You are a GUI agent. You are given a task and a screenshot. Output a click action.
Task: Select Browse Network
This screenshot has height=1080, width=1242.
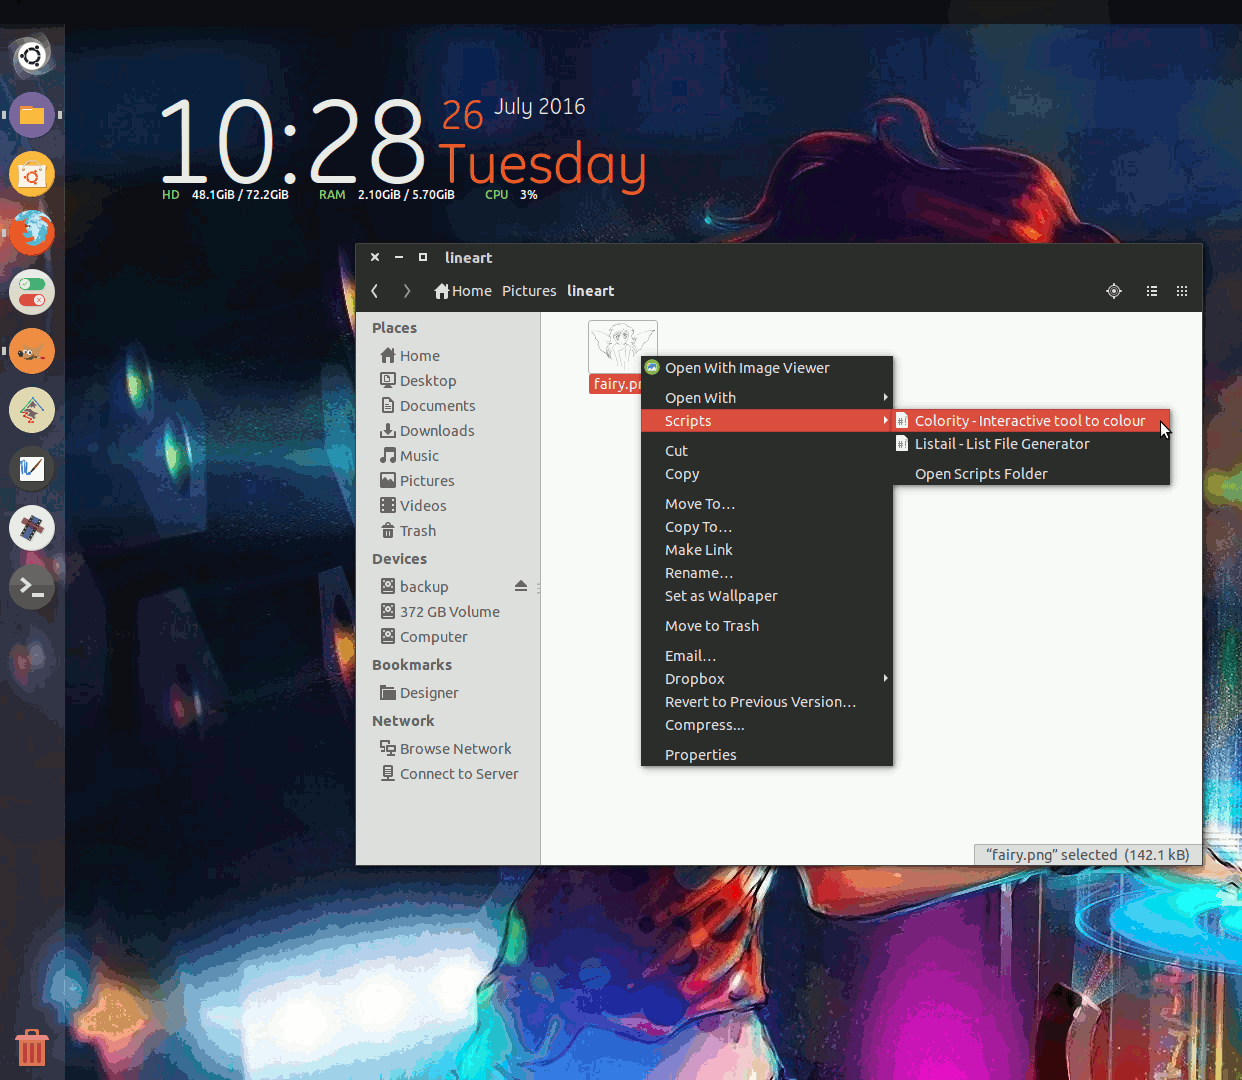tap(448, 749)
